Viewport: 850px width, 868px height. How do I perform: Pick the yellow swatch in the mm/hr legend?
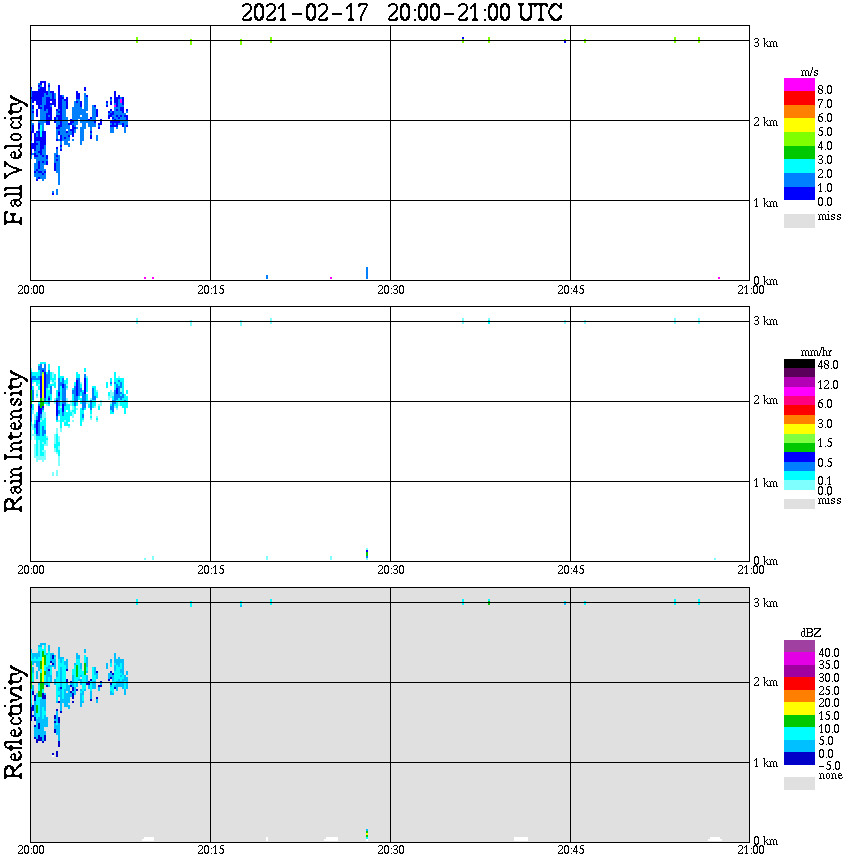tap(799, 428)
